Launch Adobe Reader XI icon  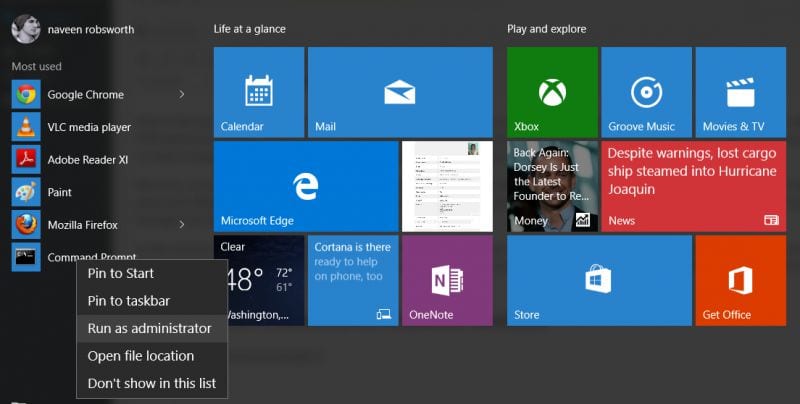point(25,160)
